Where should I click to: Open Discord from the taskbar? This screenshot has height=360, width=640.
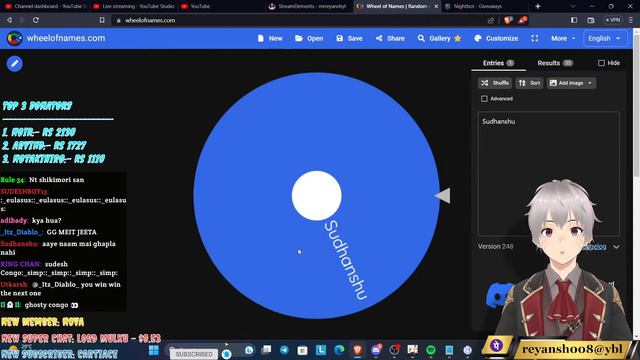(x=376, y=350)
